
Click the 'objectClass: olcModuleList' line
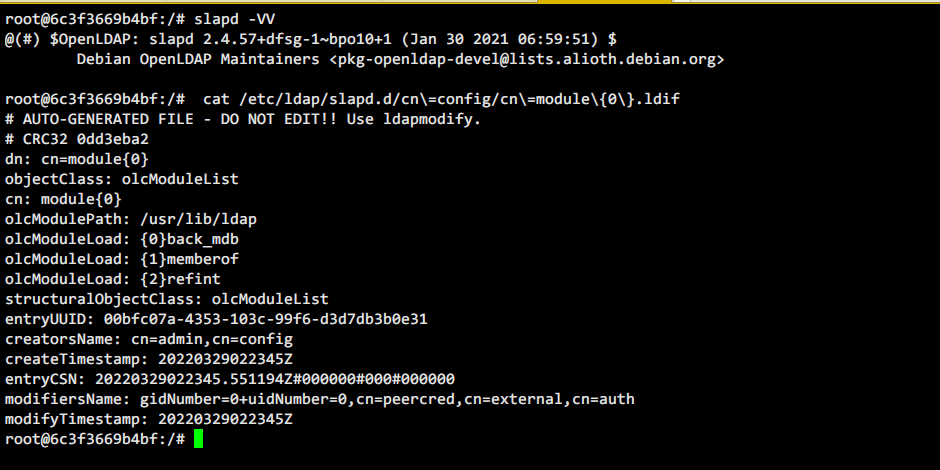[x=122, y=179]
